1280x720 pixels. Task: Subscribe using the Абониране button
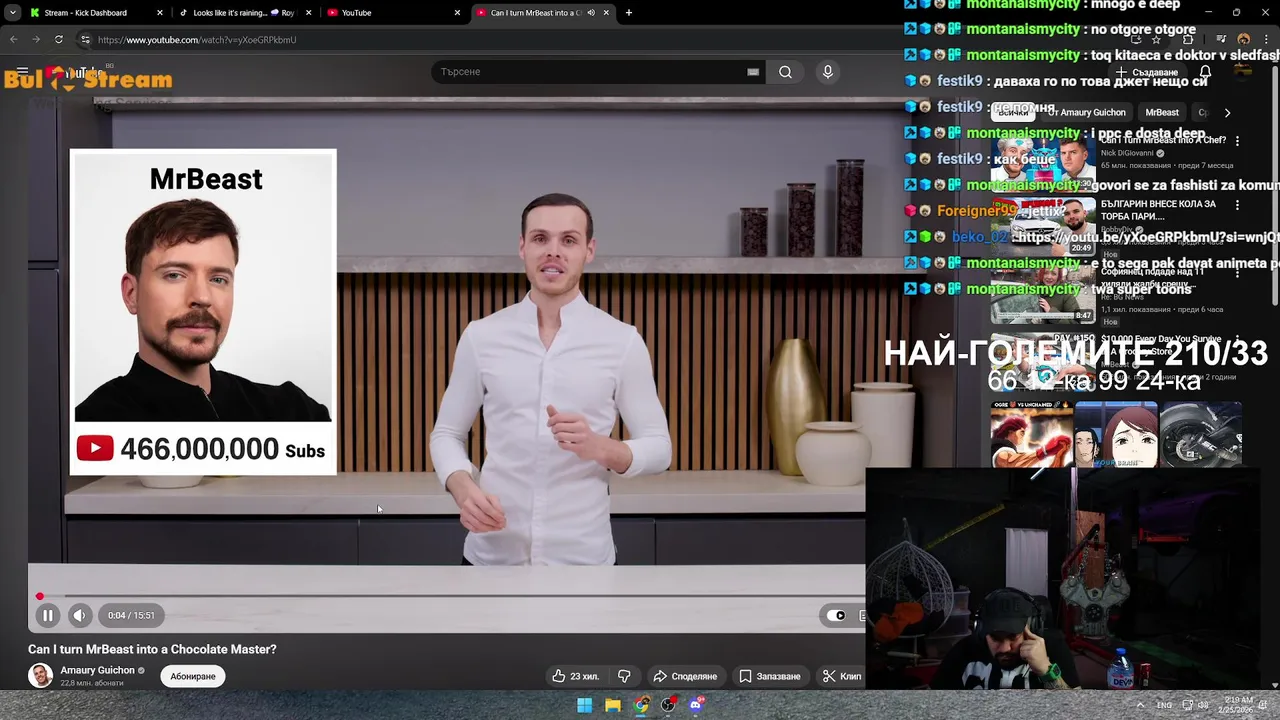pos(193,676)
